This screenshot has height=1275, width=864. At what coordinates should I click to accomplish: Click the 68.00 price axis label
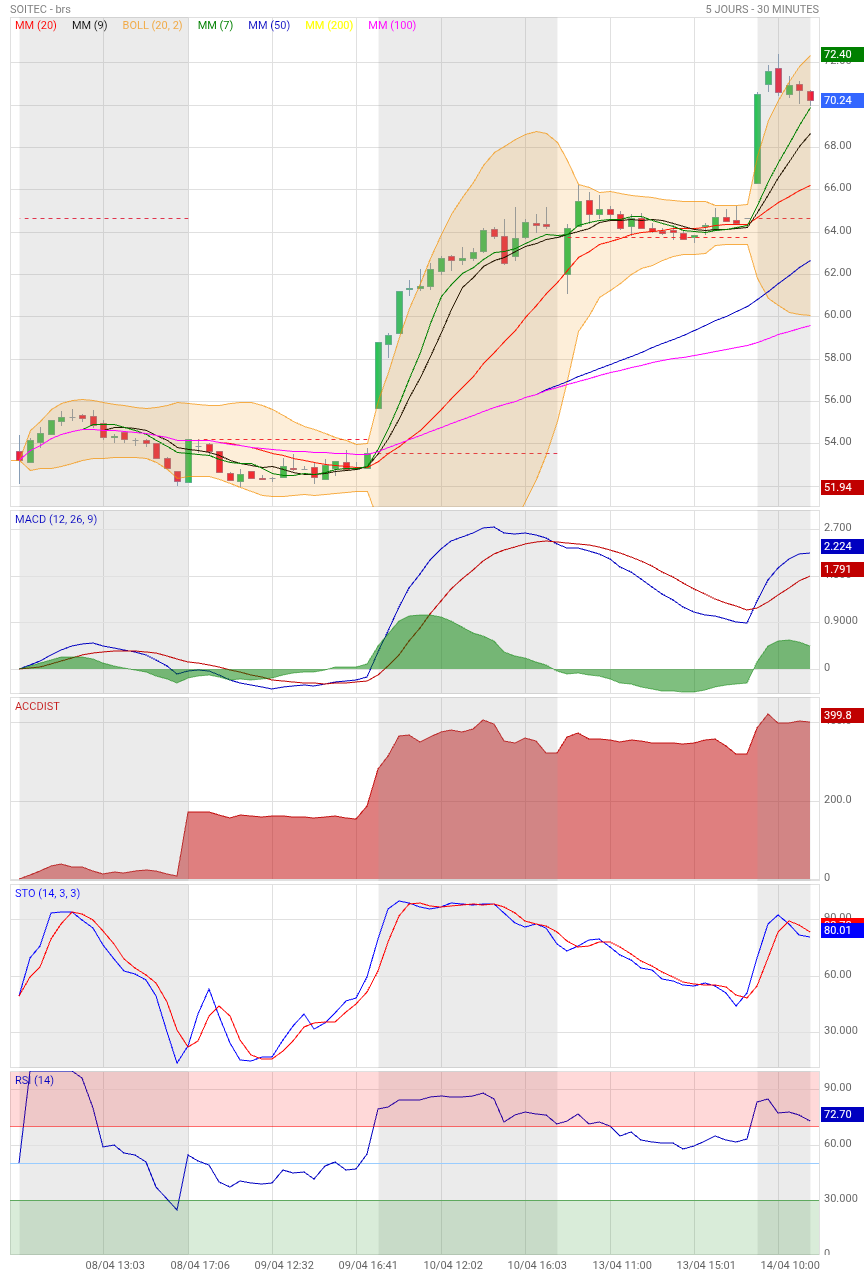[x=837, y=146]
